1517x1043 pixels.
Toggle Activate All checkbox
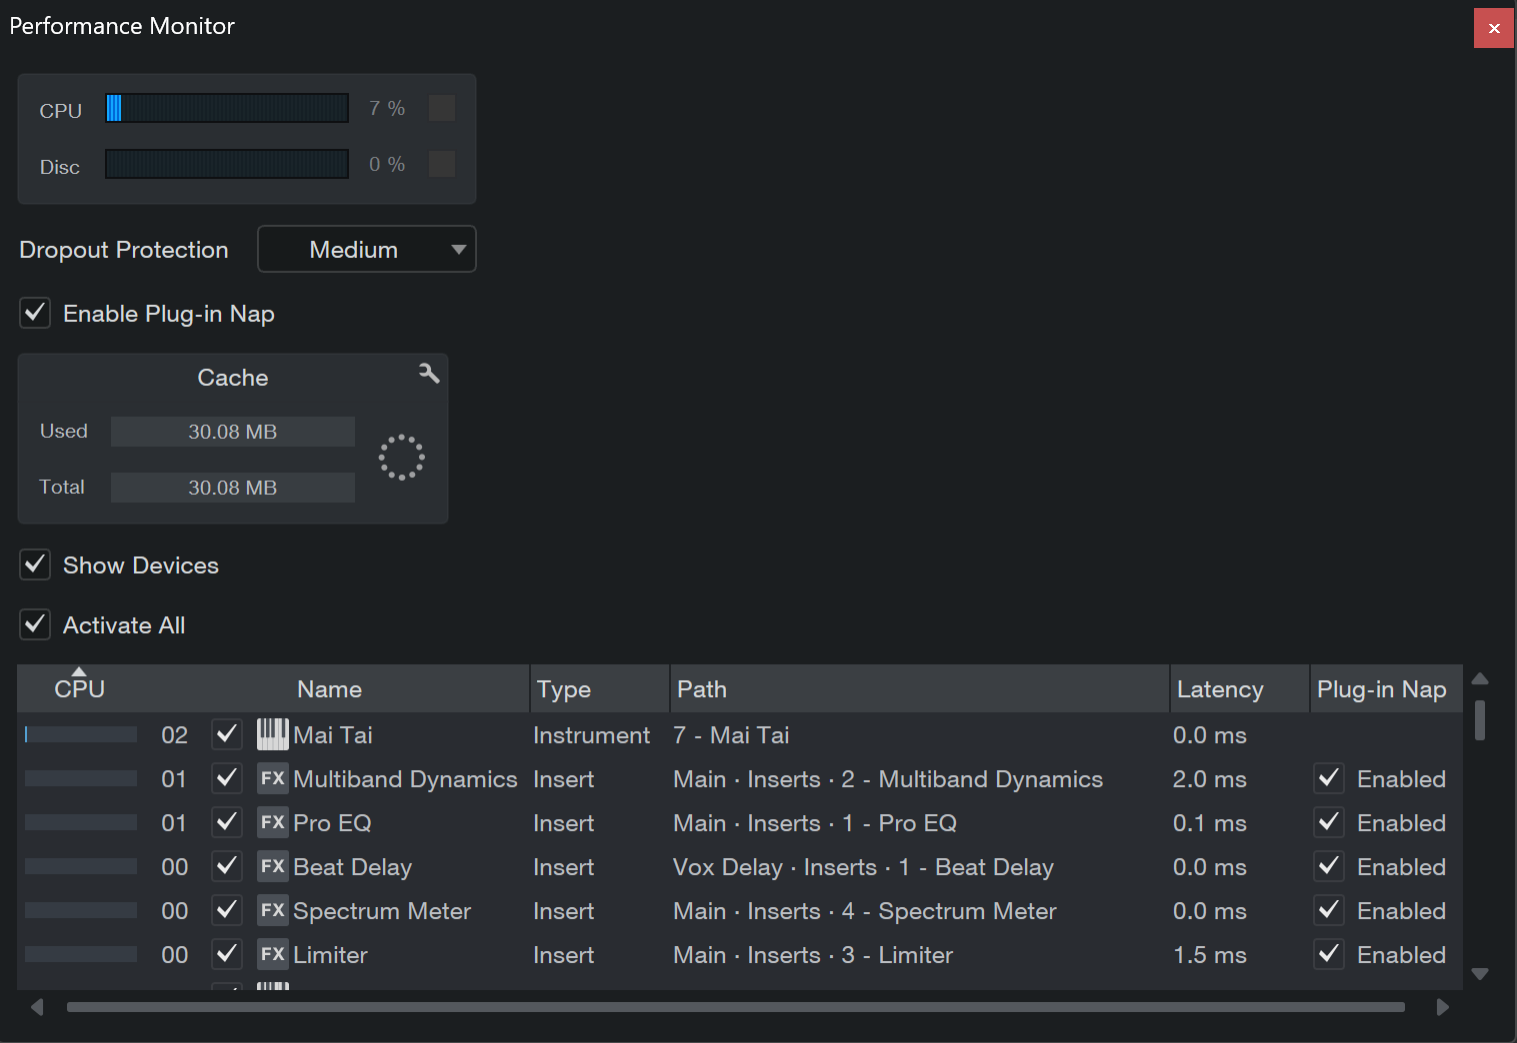(35, 625)
